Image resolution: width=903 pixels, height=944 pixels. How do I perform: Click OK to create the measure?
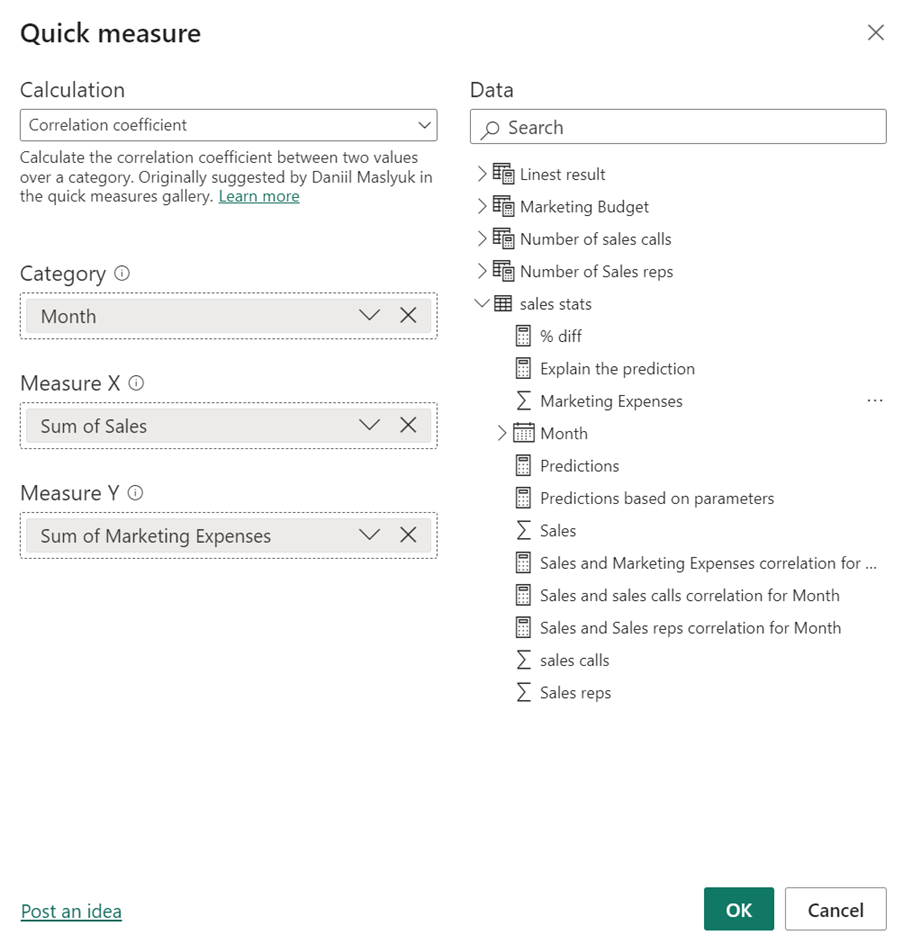click(738, 909)
